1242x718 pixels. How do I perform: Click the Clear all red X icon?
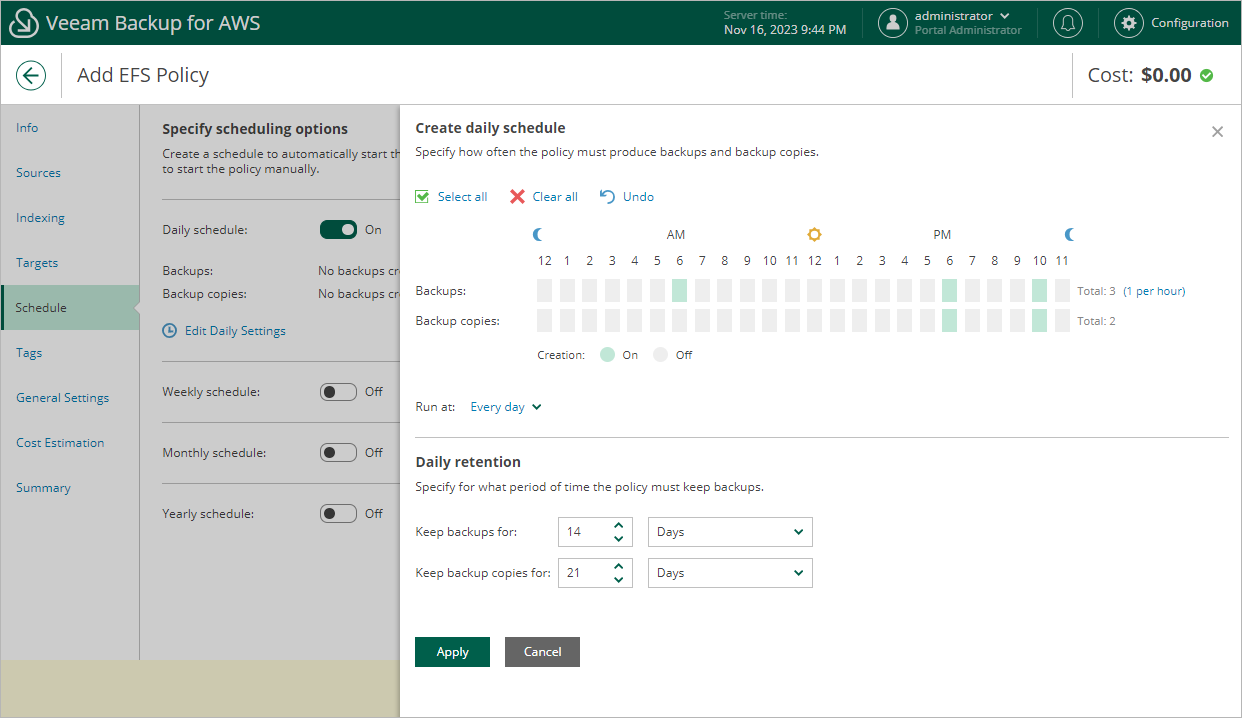click(x=517, y=197)
